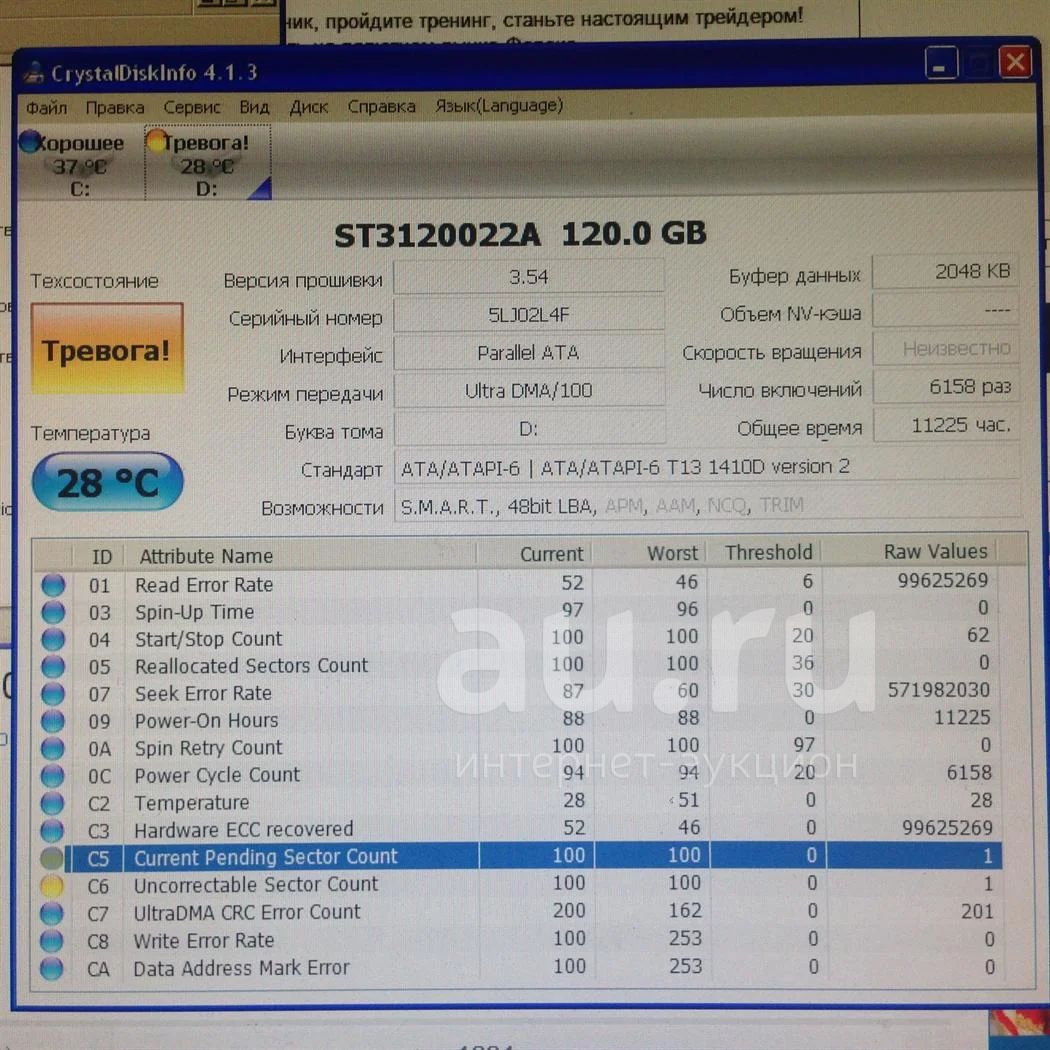Screen dimensions: 1050x1050
Task: Select the Spin-Up Time attribute name
Action: click(x=195, y=612)
